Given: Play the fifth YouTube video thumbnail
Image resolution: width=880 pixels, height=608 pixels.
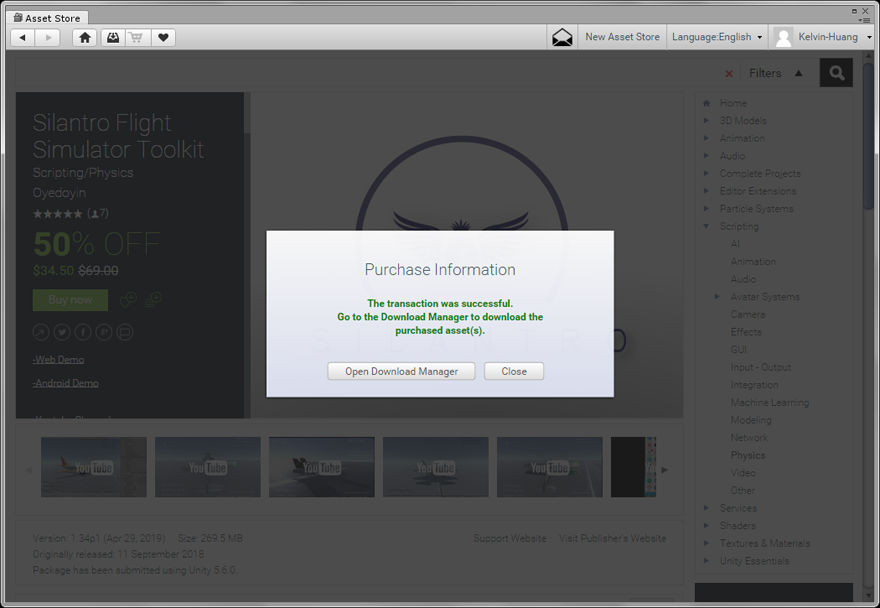Looking at the screenshot, I should pyautogui.click(x=549, y=467).
